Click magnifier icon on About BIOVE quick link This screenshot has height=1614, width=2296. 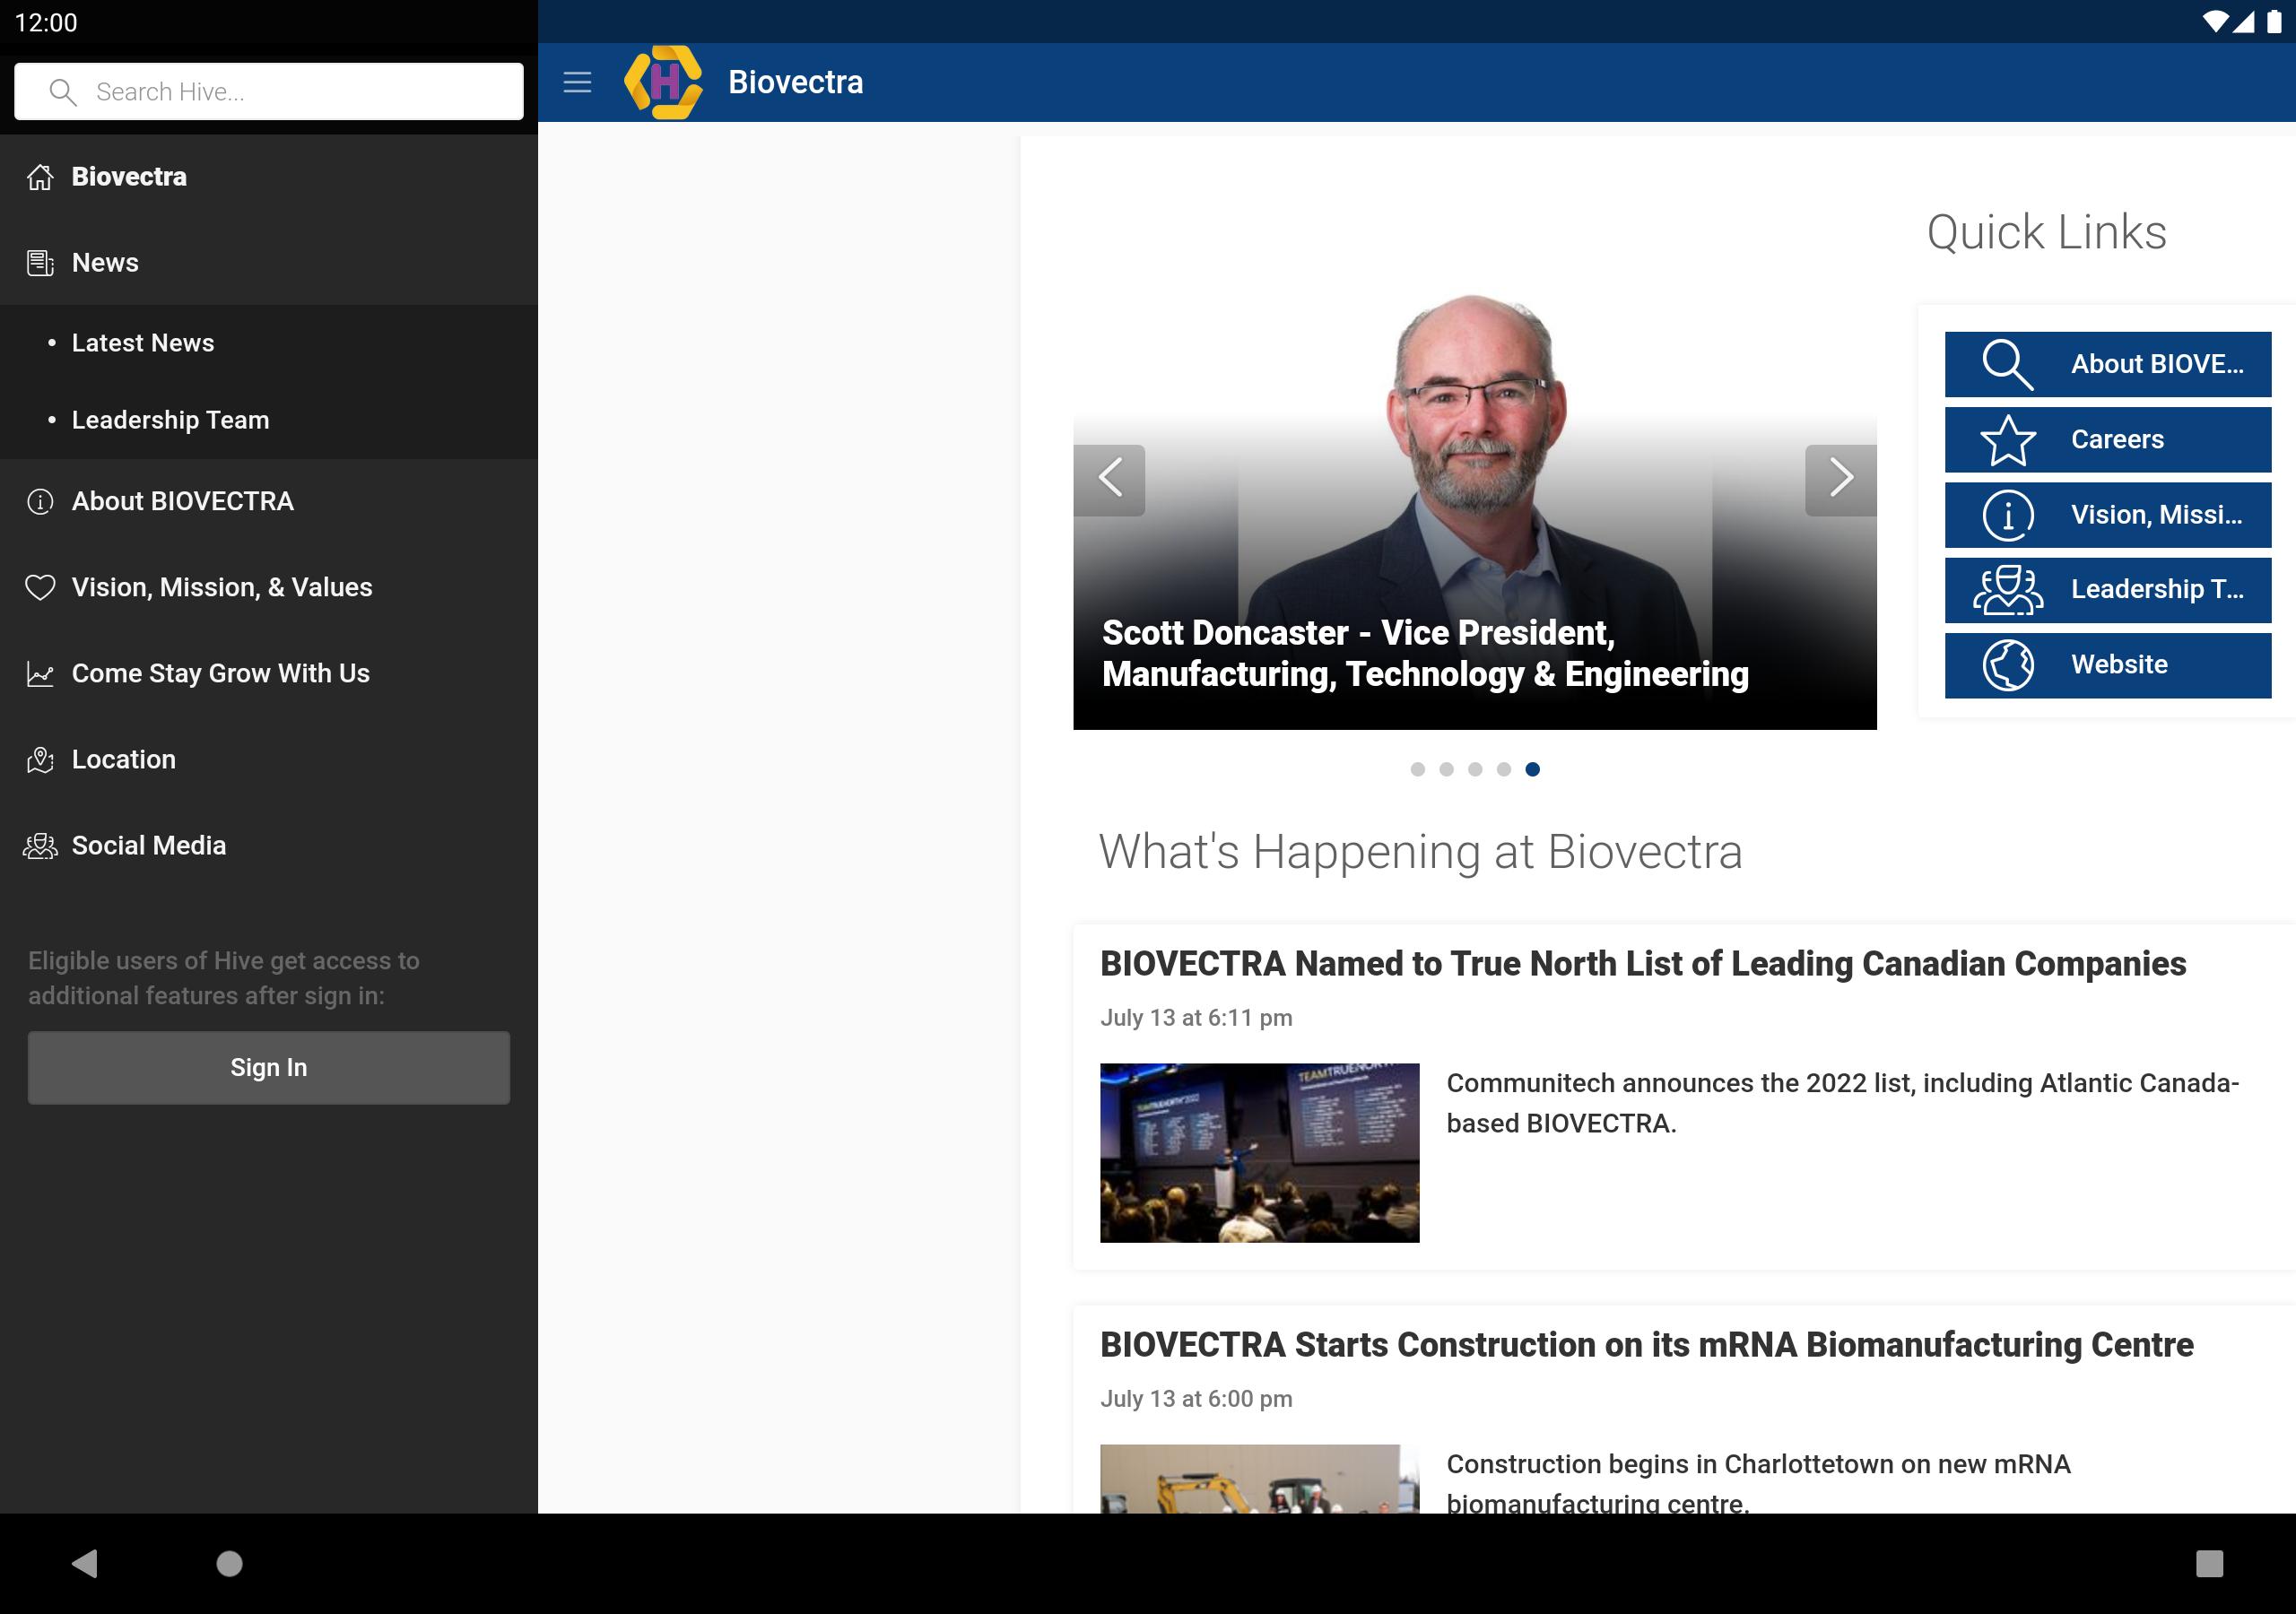[2008, 364]
